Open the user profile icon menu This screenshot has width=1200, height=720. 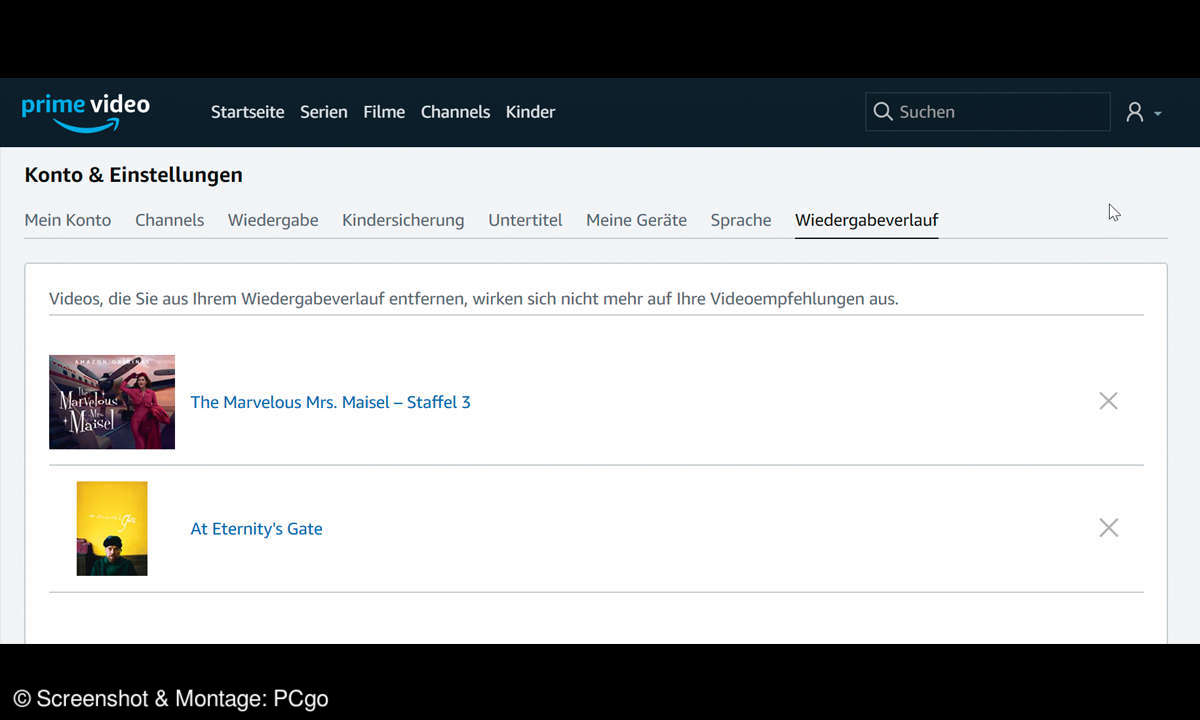click(1143, 112)
